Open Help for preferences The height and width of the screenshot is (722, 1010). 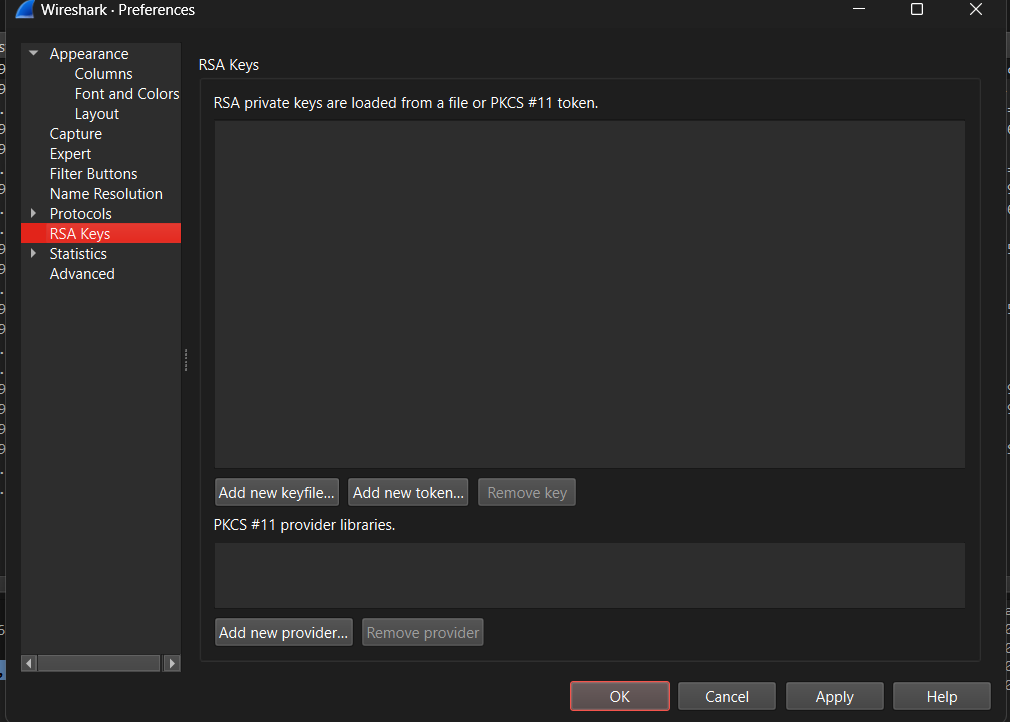point(942,696)
